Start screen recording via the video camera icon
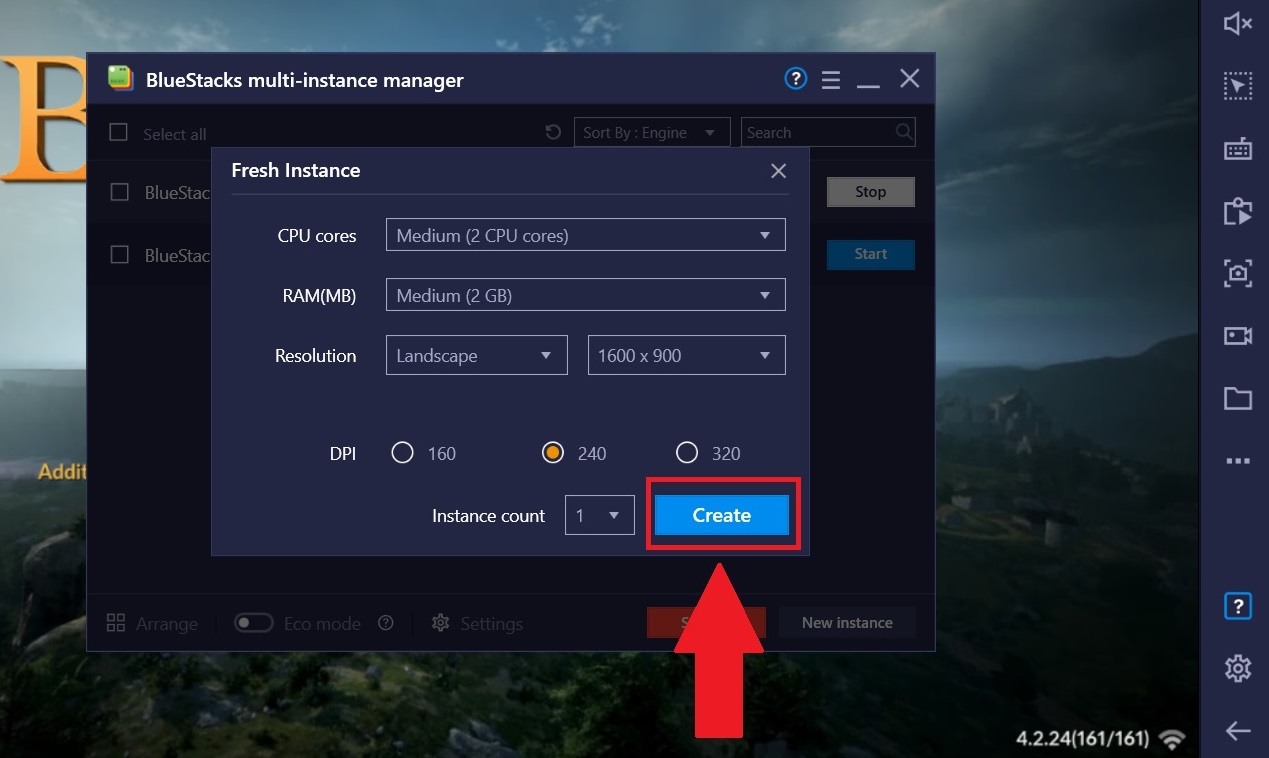The image size is (1269, 758). pos(1238,336)
